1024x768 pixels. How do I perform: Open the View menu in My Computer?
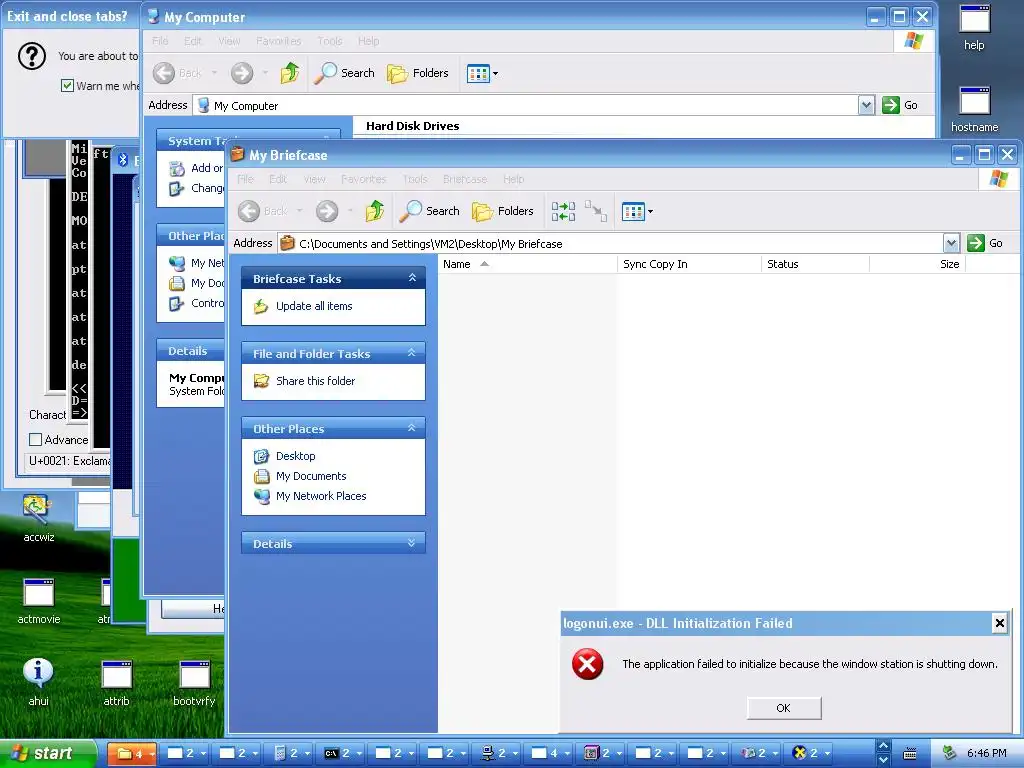coord(229,41)
